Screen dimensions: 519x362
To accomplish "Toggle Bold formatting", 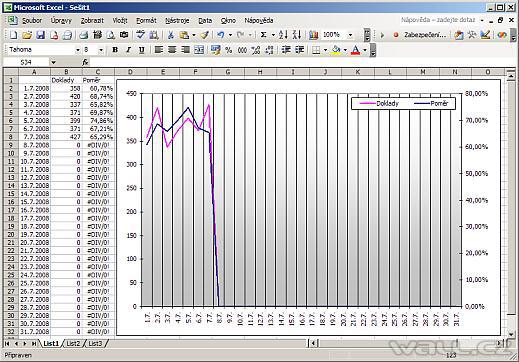I will (115, 50).
